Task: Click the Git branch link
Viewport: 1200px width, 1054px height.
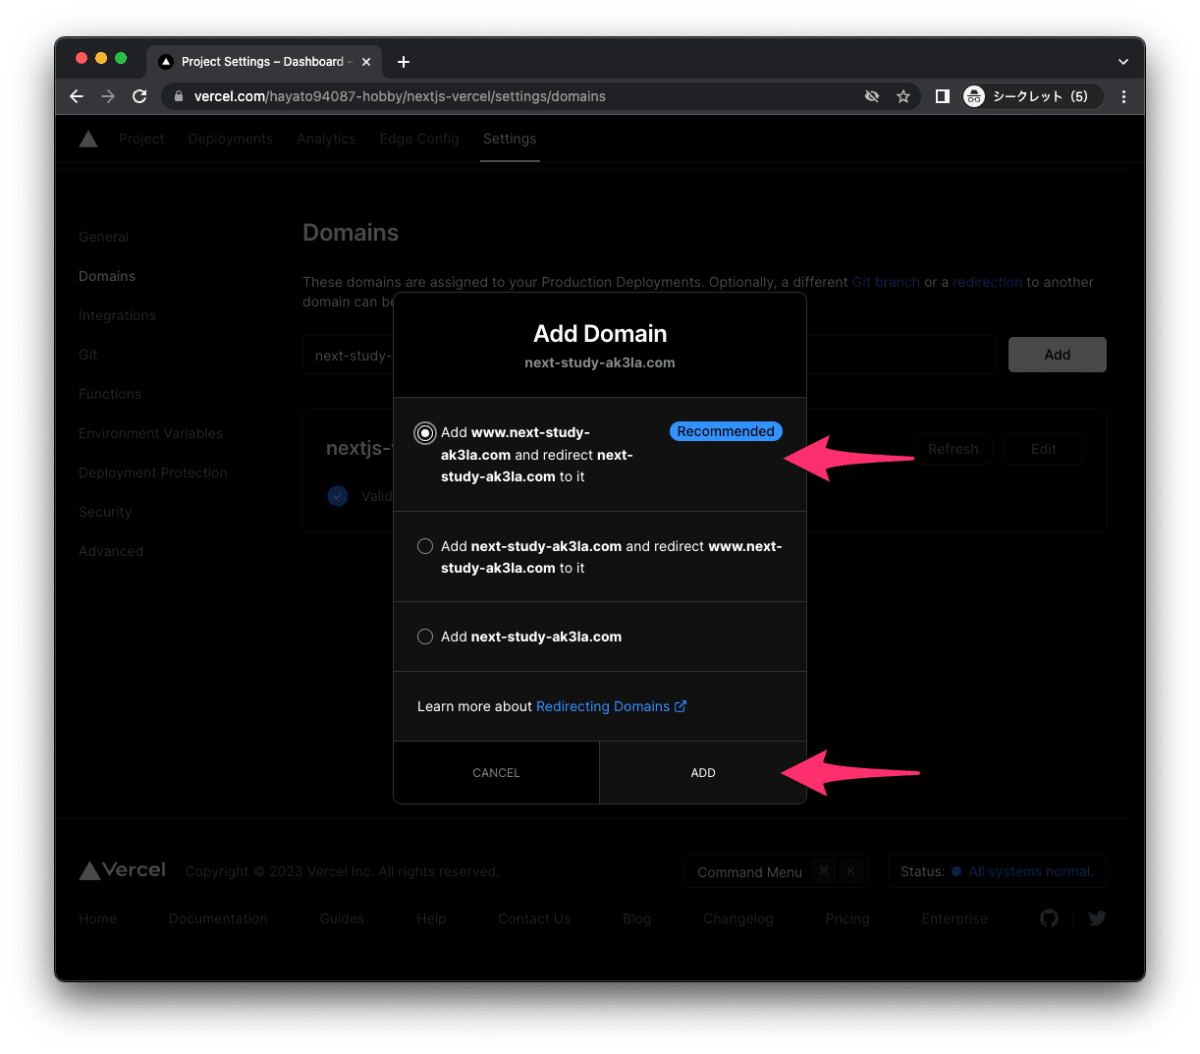Action: click(x=886, y=282)
